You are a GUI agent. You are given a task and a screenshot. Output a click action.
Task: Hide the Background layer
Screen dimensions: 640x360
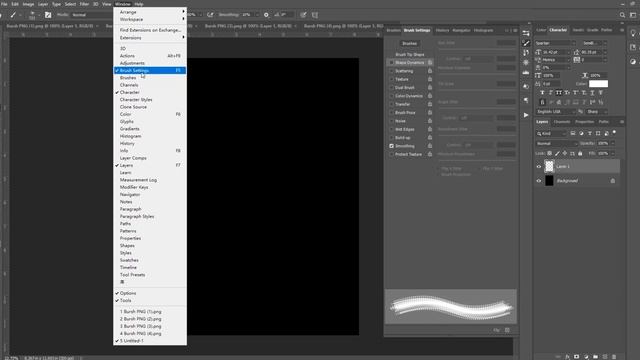pos(538,180)
